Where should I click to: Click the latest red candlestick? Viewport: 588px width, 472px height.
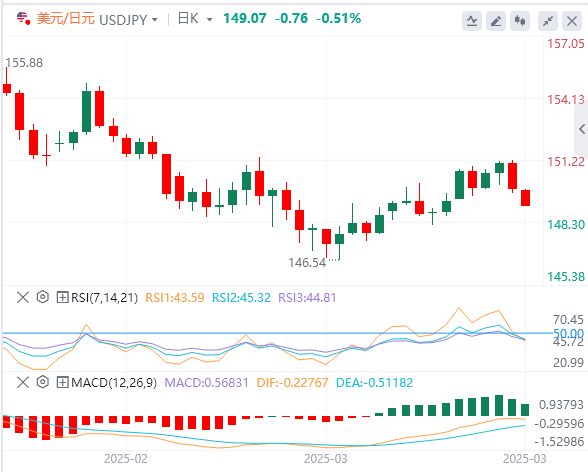coord(525,198)
